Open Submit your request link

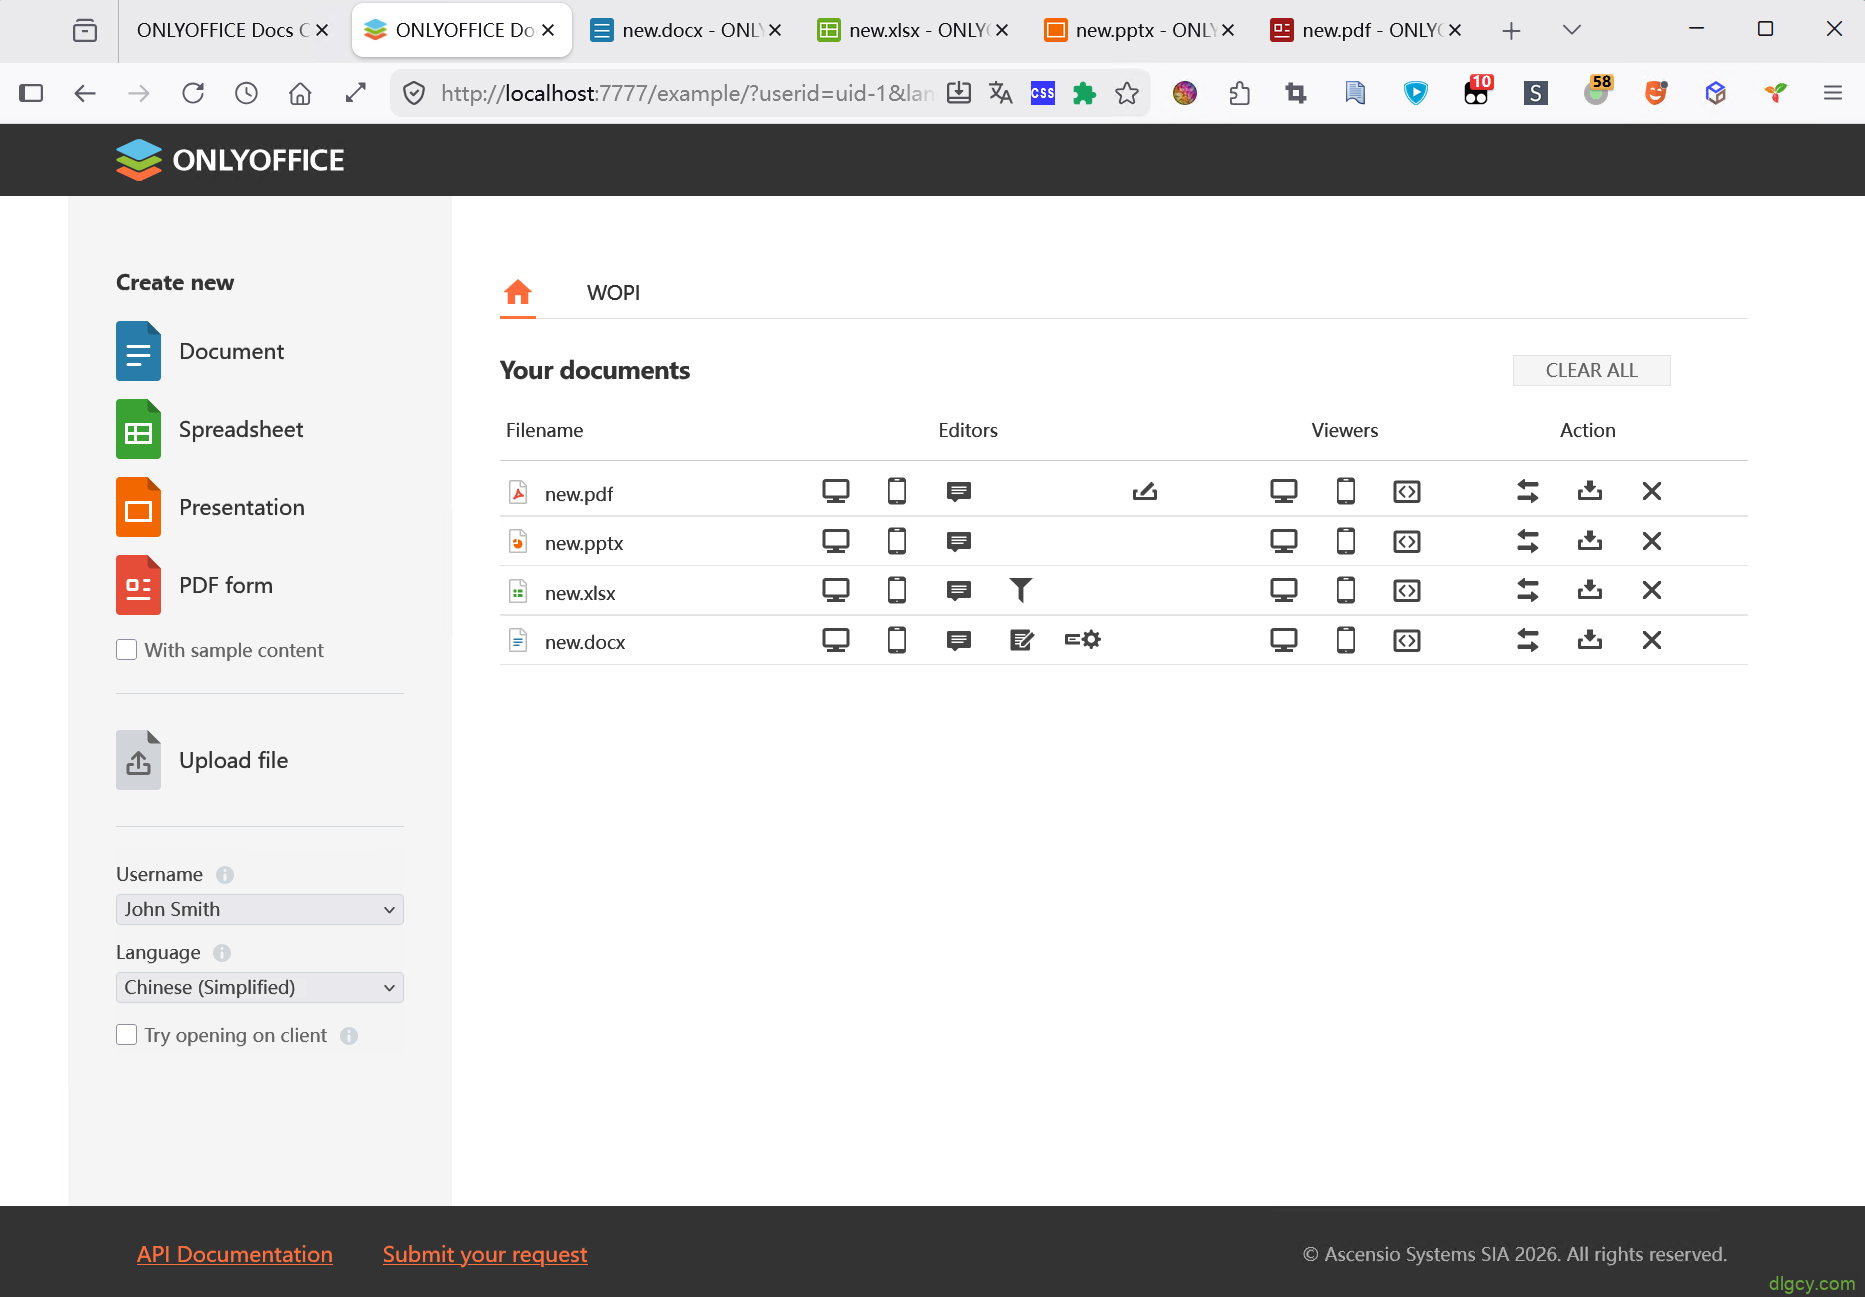(485, 1254)
